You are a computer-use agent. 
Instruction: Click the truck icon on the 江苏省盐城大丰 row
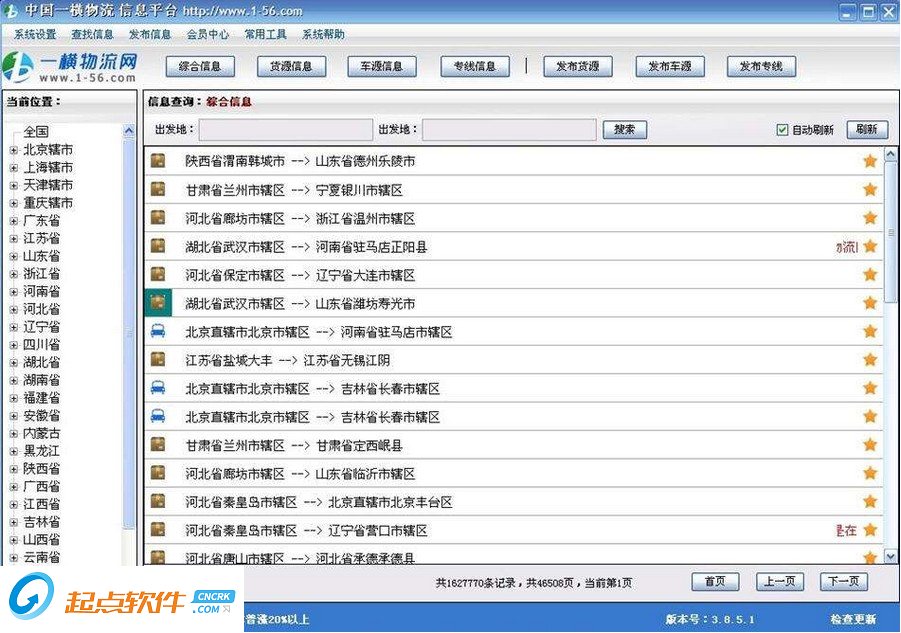point(160,360)
